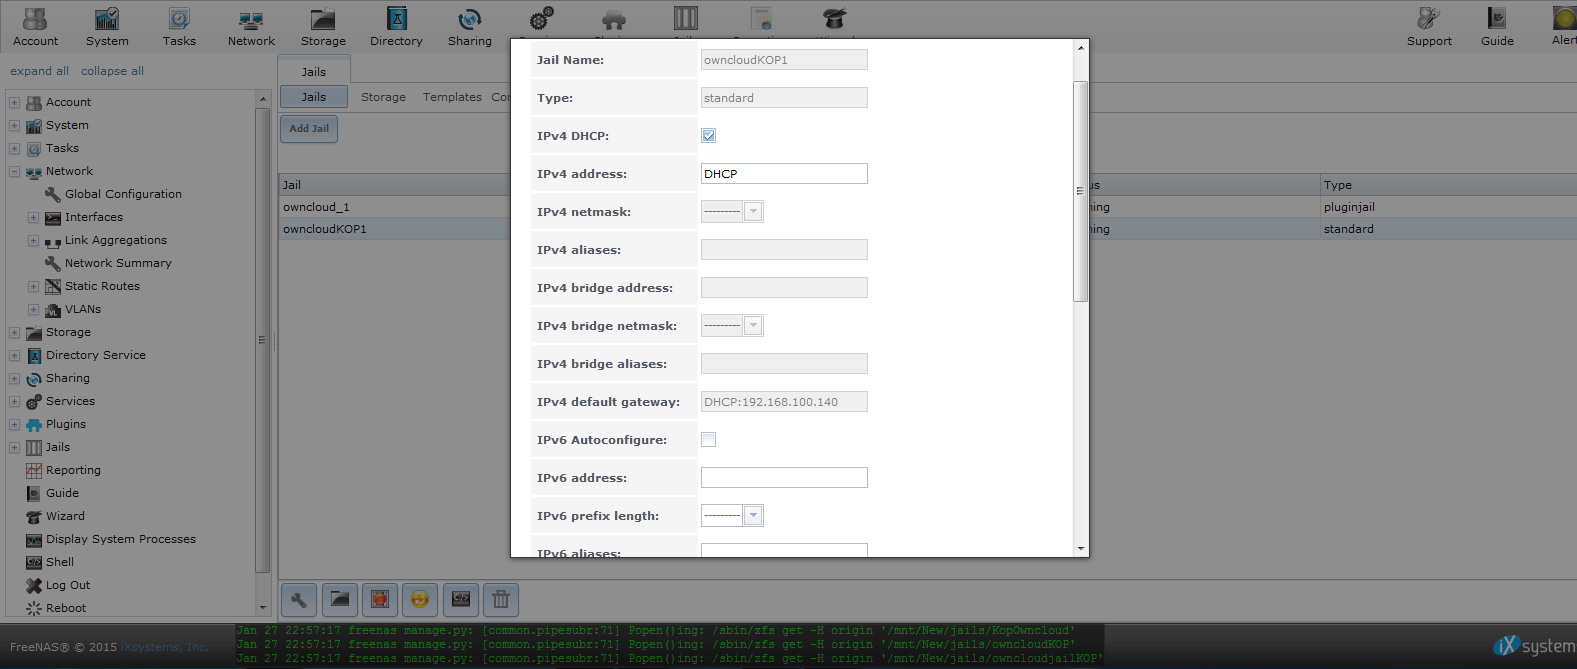
Task: Open the Network toolbar icon
Action: (x=251, y=27)
